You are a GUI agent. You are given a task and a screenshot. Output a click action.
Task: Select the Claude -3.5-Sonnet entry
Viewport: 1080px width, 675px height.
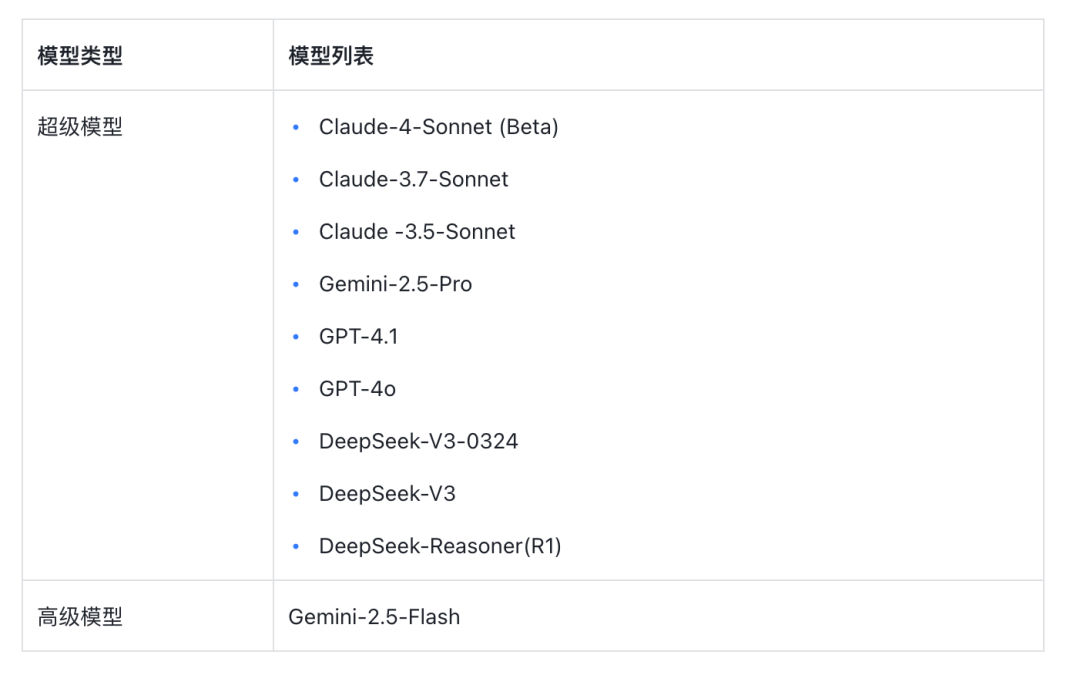click(x=417, y=232)
